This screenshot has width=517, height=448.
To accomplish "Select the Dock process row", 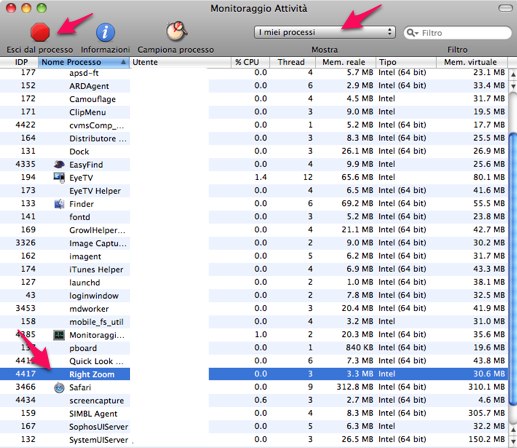I will tap(253, 151).
